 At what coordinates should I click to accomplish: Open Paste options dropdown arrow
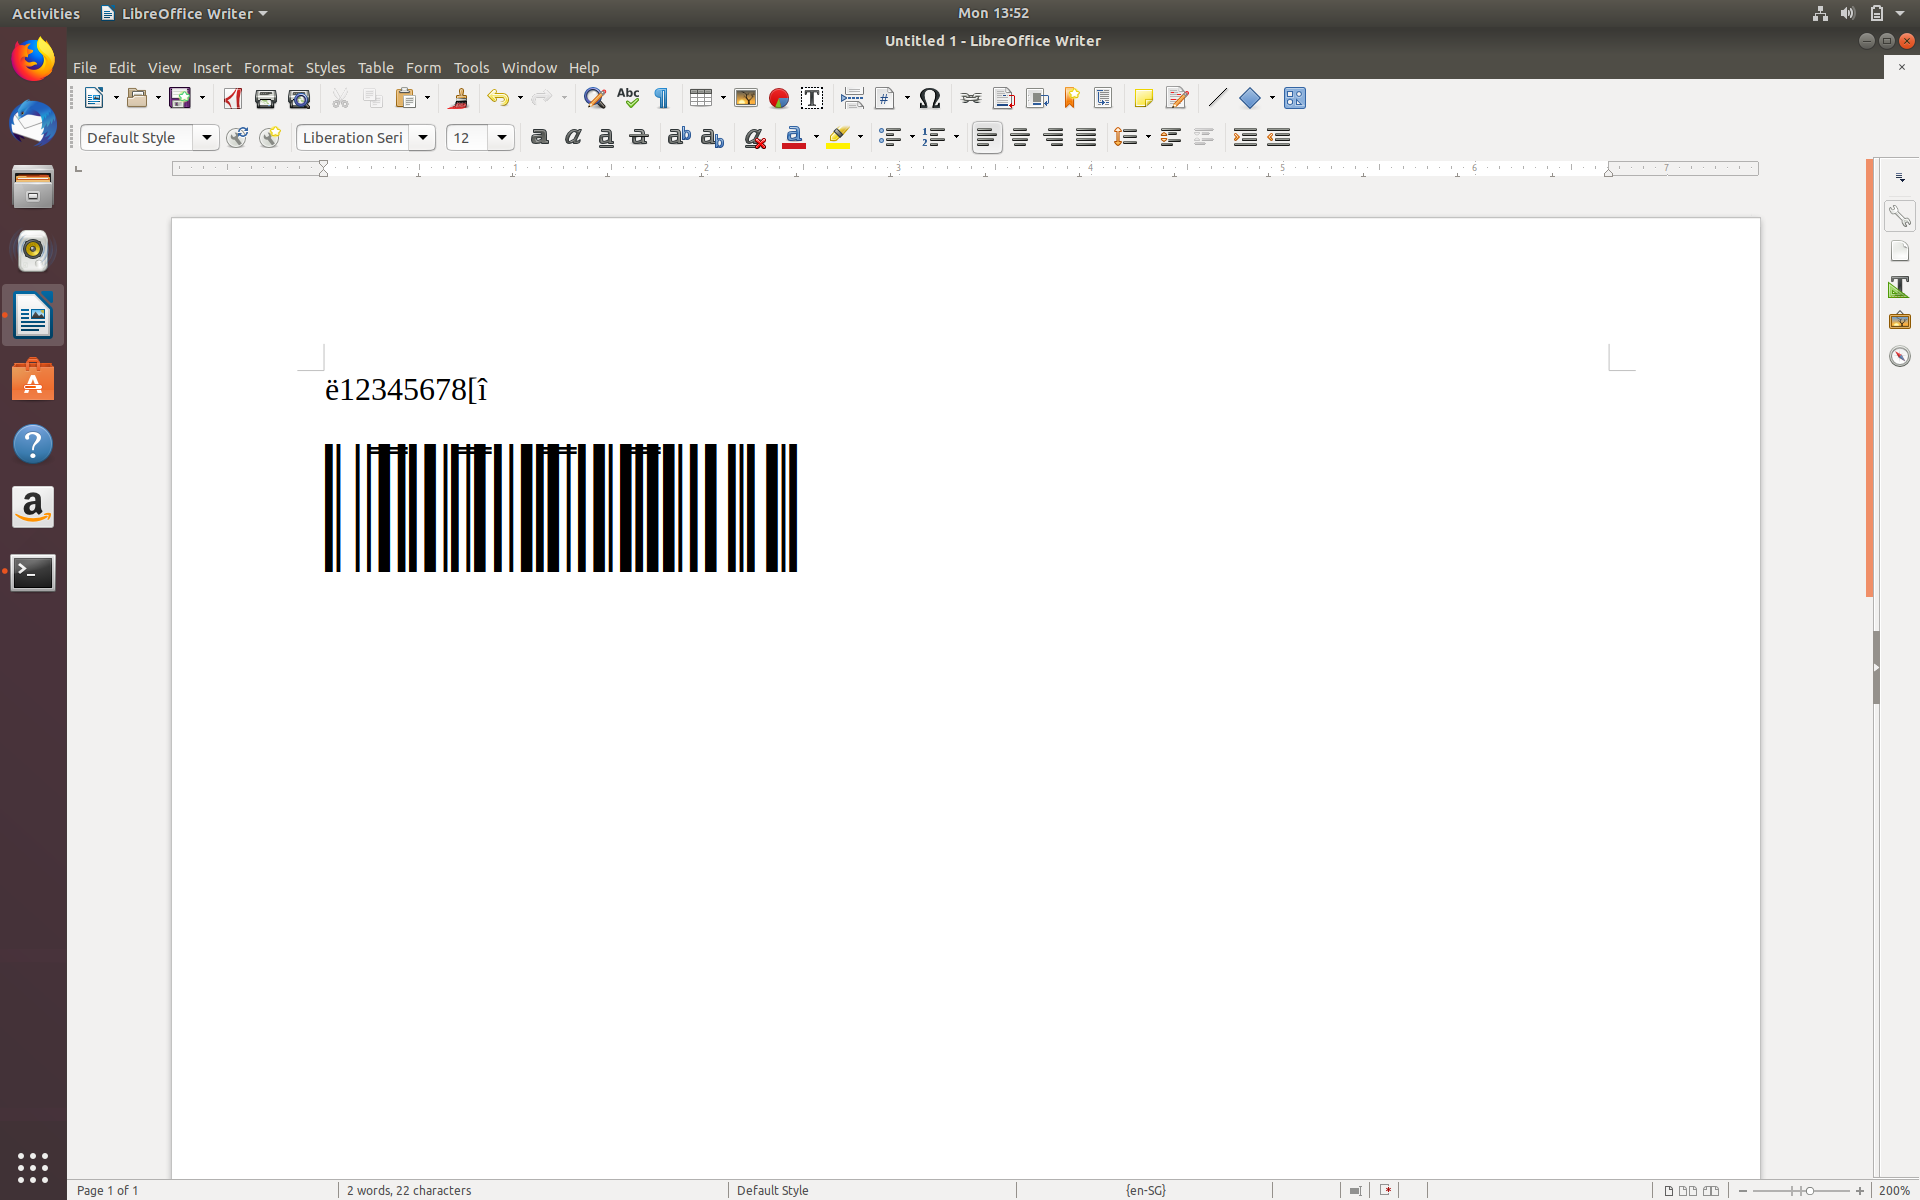(x=427, y=98)
